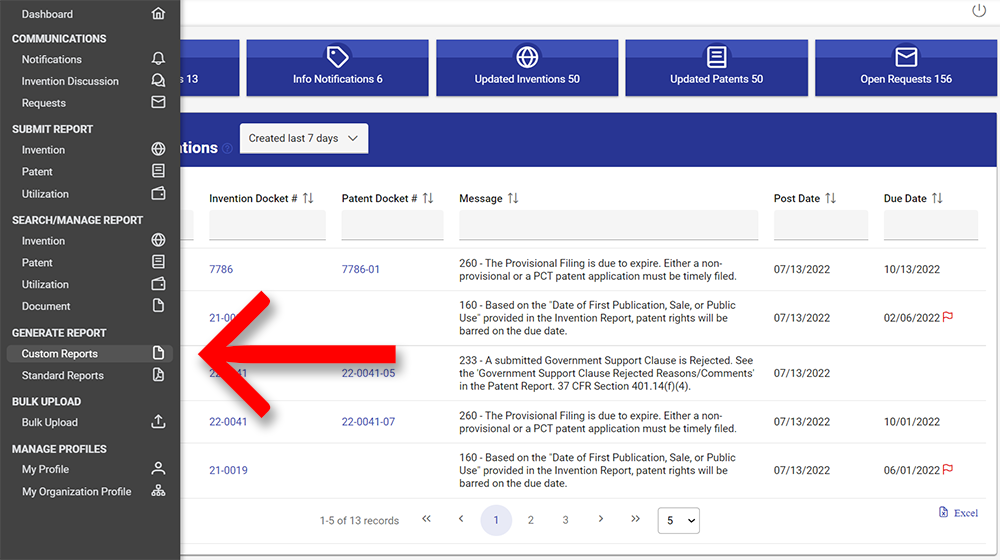This screenshot has height=560, width=1000.
Task: Export records using the Excel link
Action: (x=958, y=513)
